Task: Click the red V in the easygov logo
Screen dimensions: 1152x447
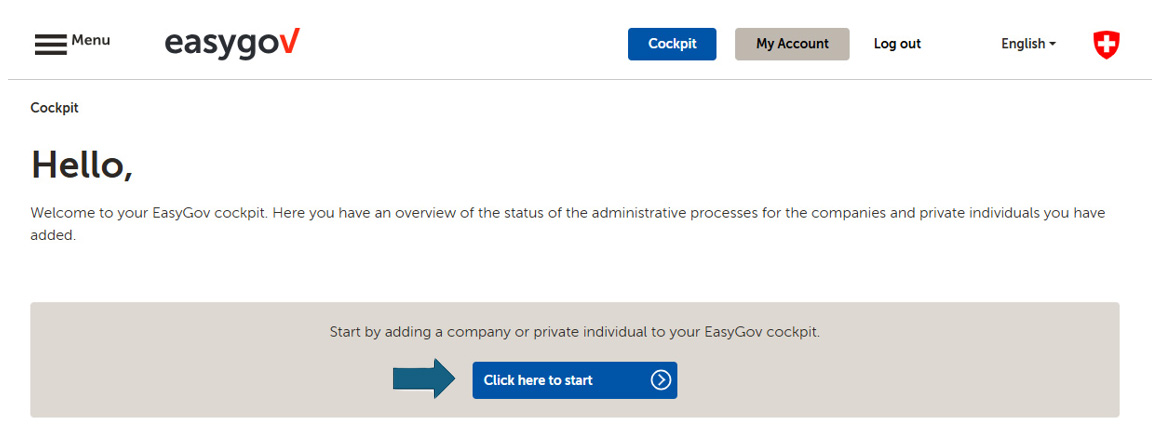Action: coord(291,41)
